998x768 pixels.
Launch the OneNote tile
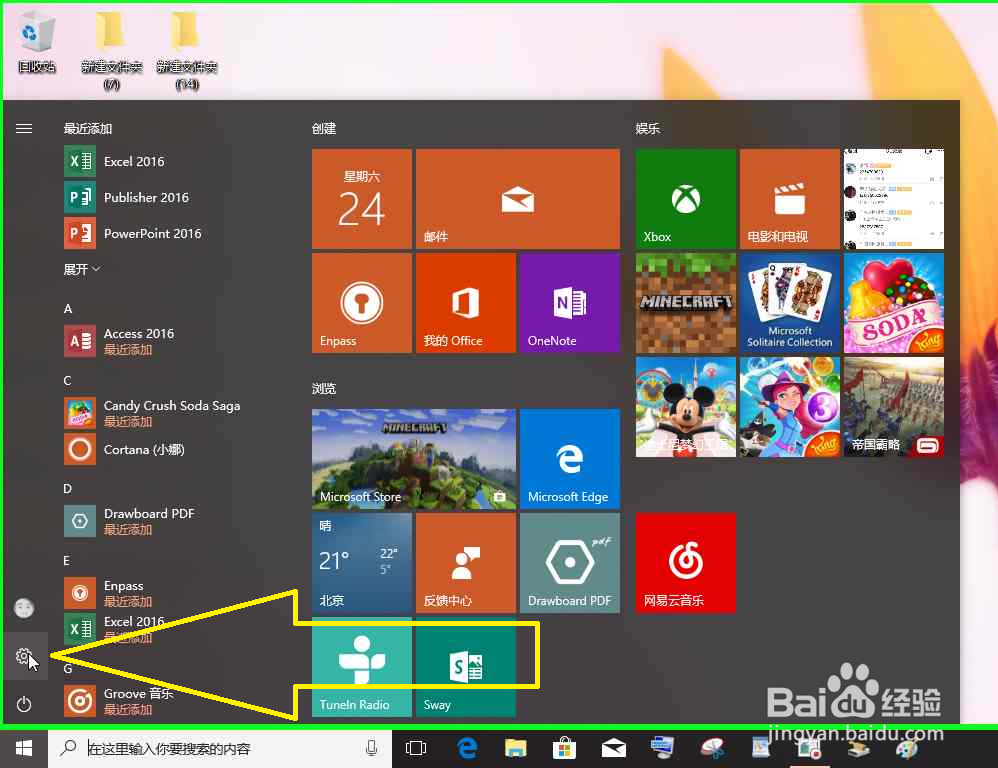(570, 303)
